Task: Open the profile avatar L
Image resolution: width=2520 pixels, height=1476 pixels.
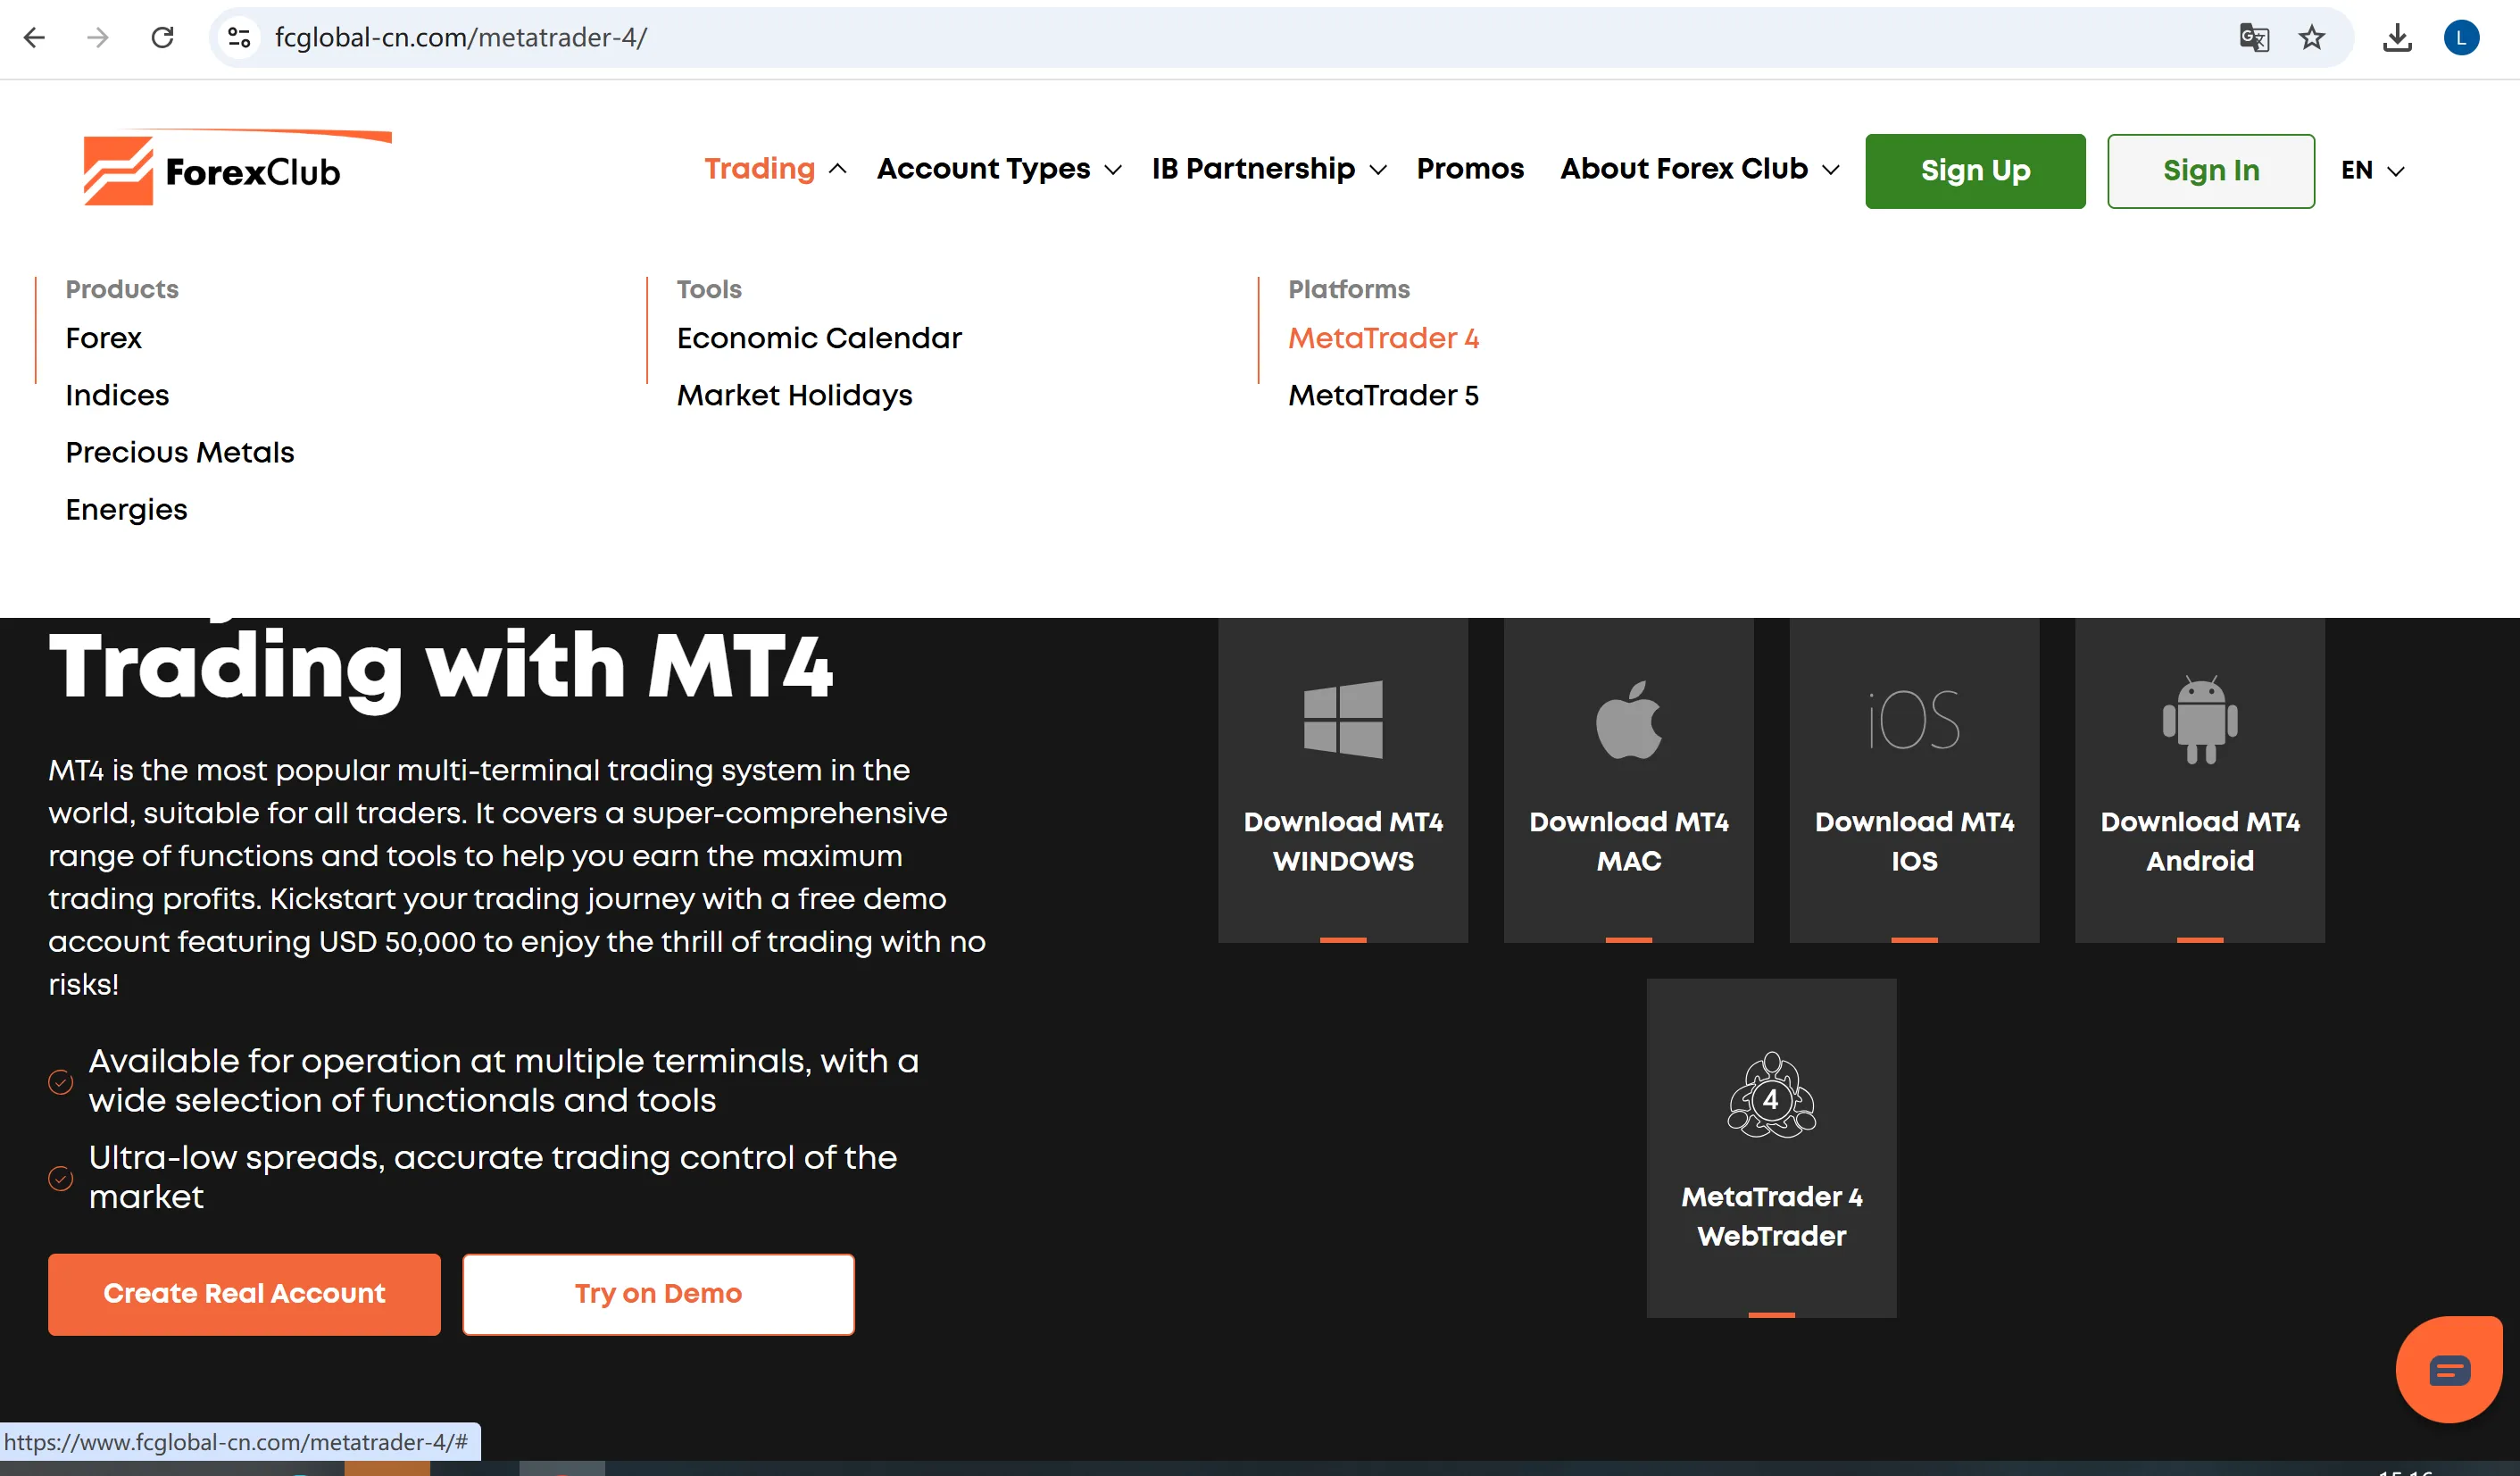Action: click(x=2461, y=38)
